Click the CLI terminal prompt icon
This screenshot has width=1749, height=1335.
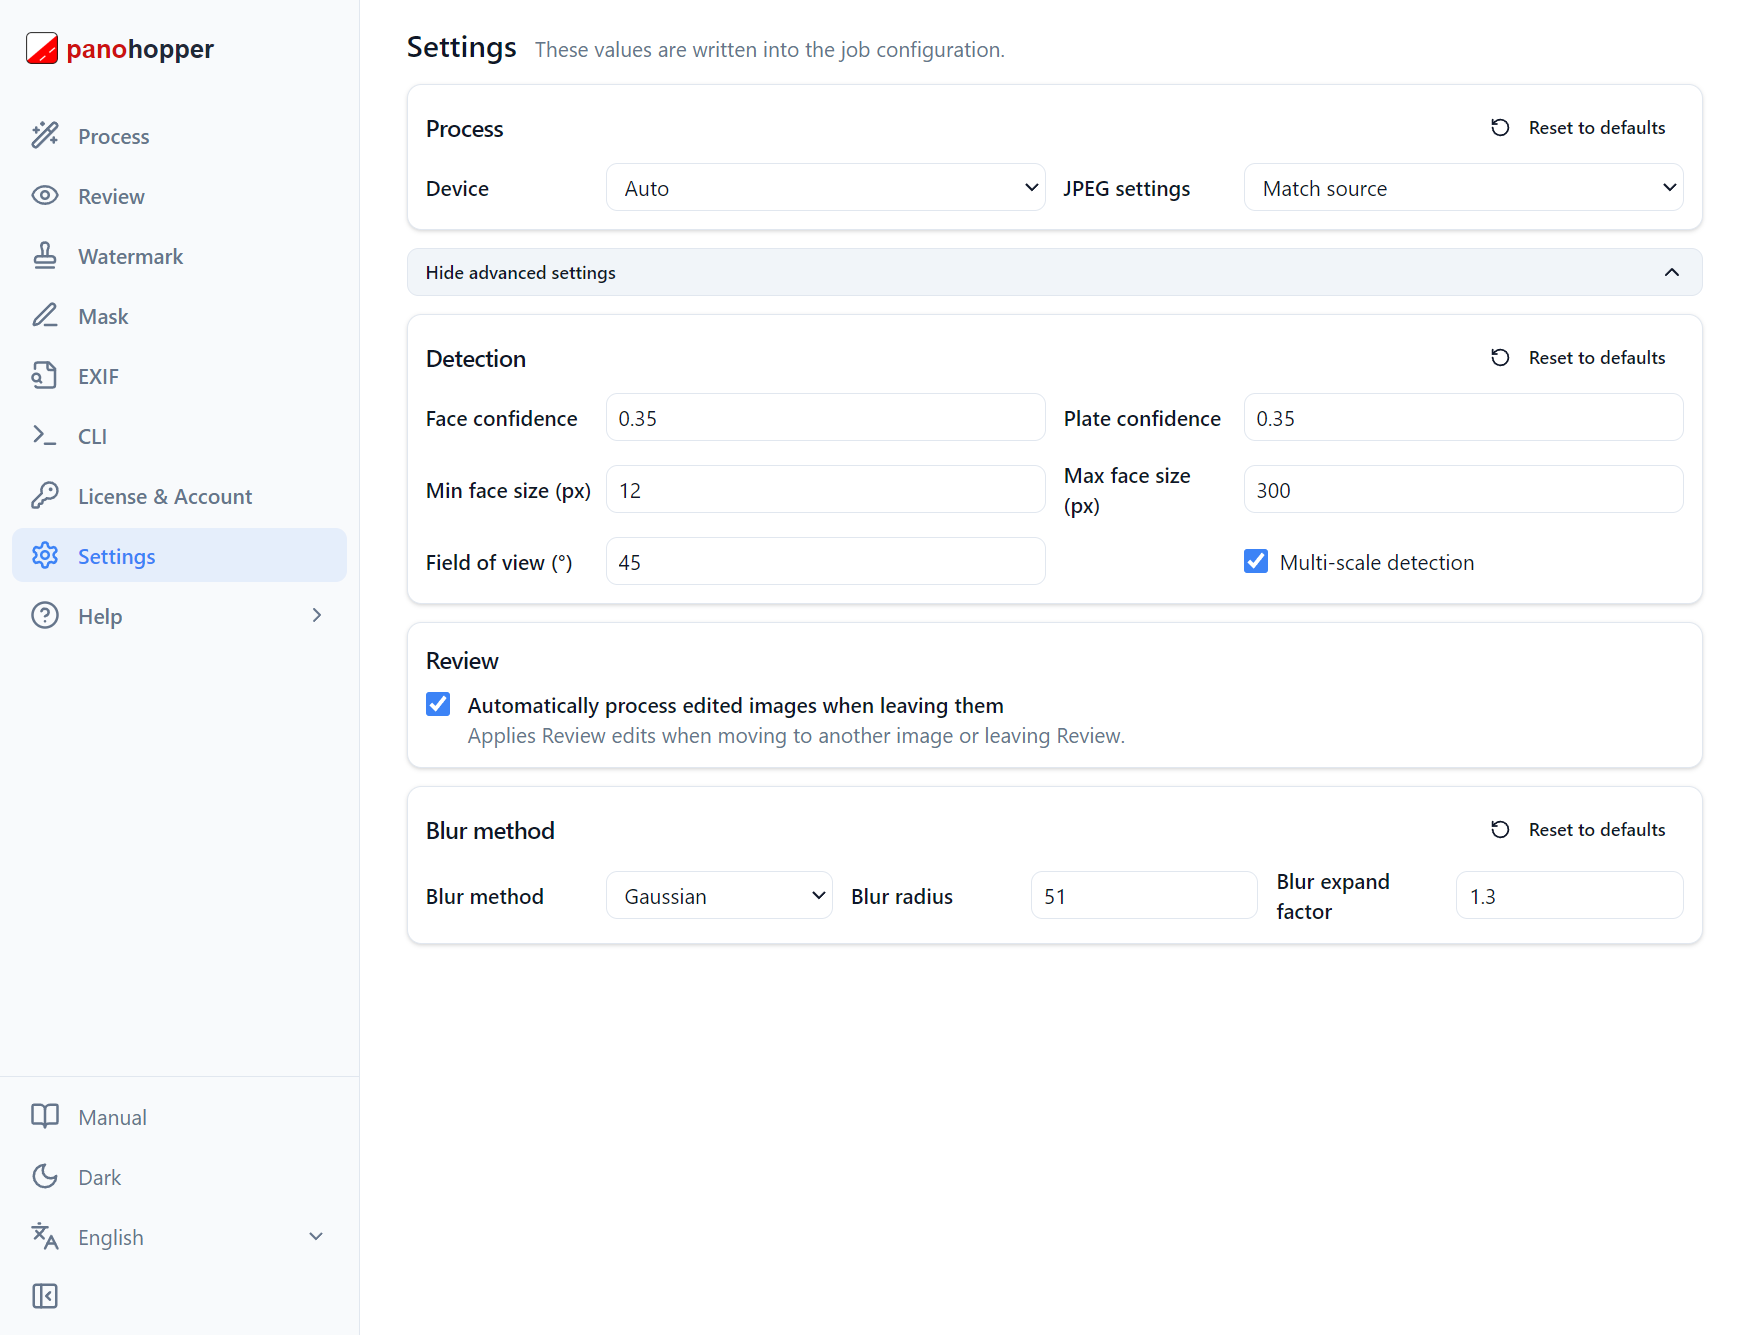pyautogui.click(x=45, y=435)
